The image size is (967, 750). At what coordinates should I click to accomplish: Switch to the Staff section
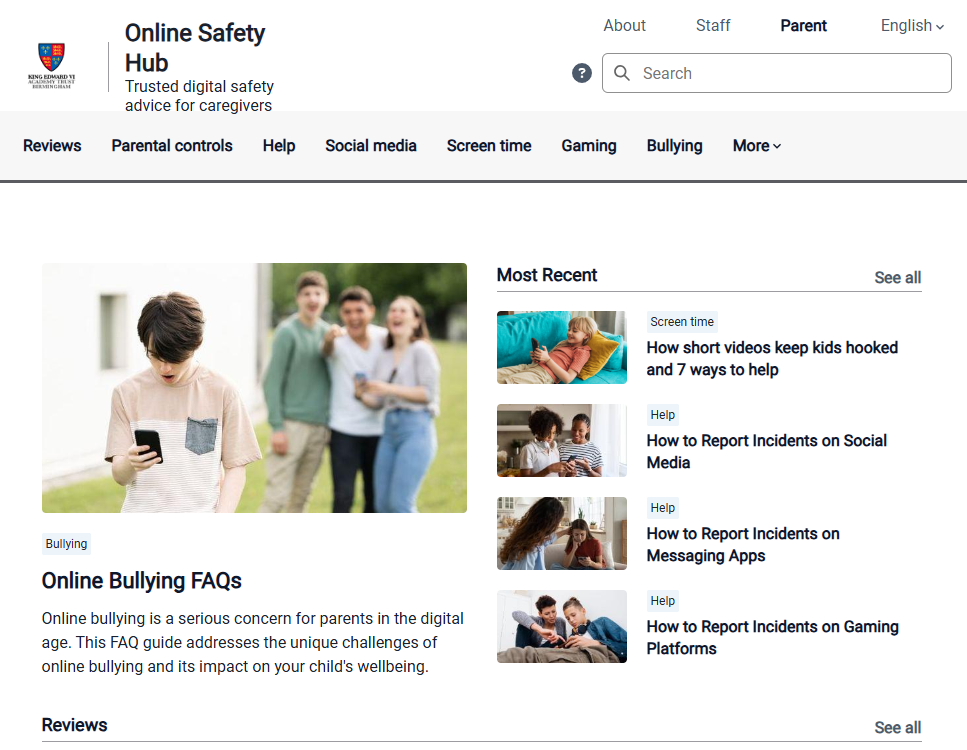tap(713, 26)
